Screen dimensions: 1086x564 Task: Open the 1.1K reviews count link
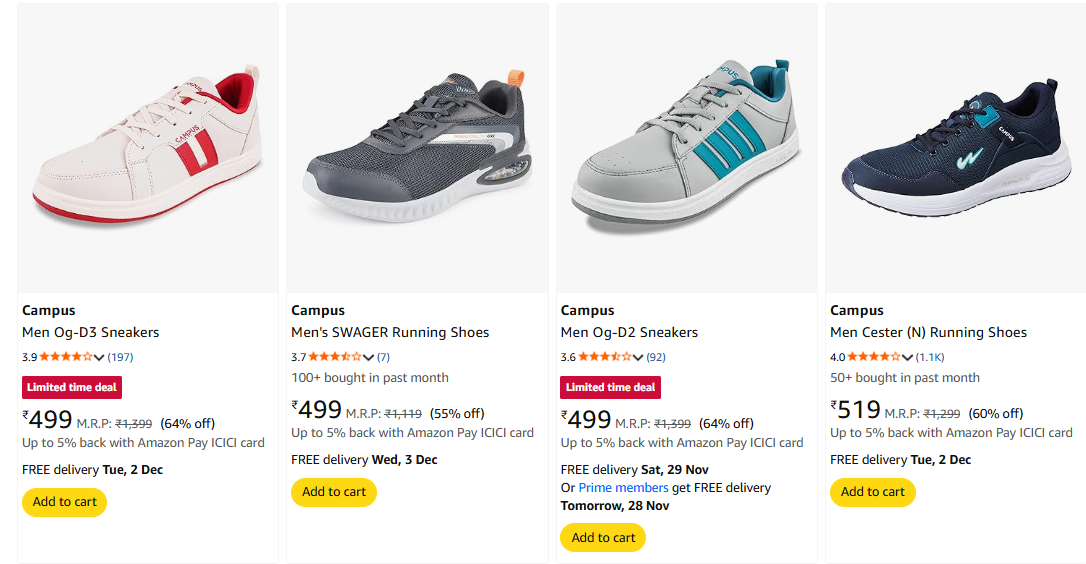tap(930, 357)
